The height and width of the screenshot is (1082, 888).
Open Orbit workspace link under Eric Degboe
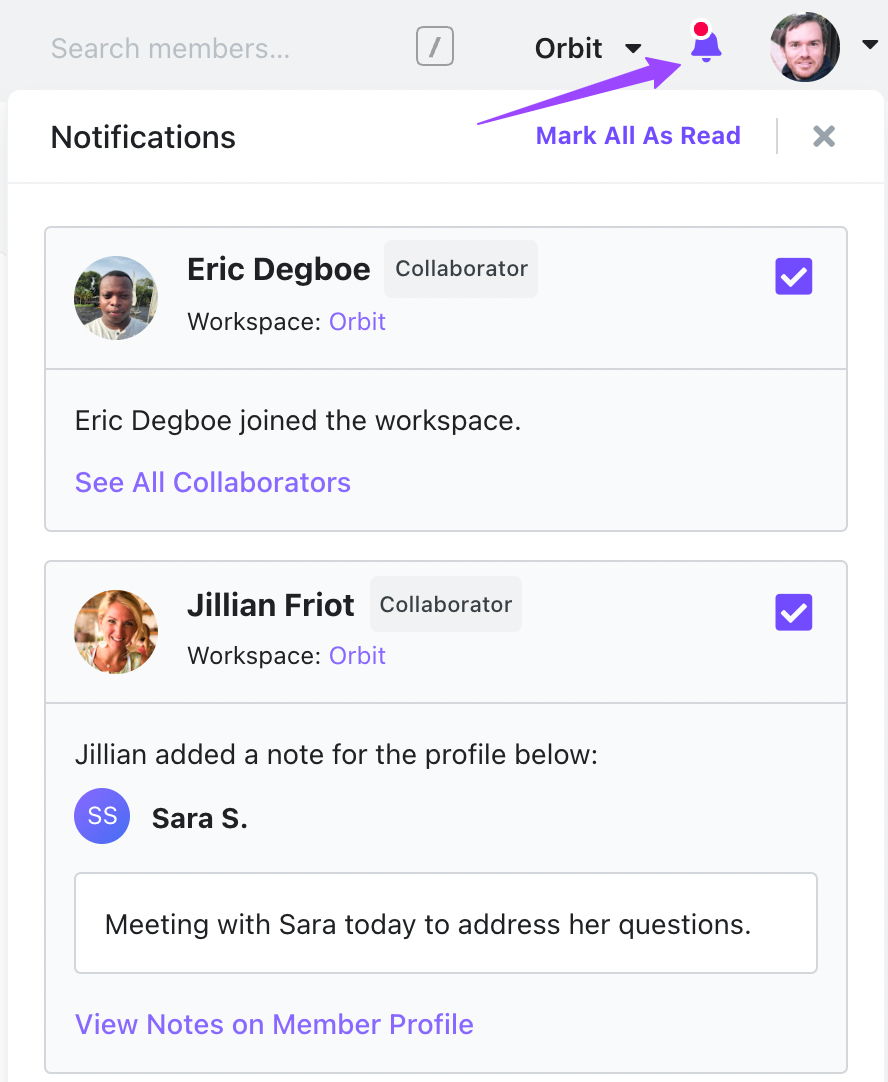(x=357, y=322)
